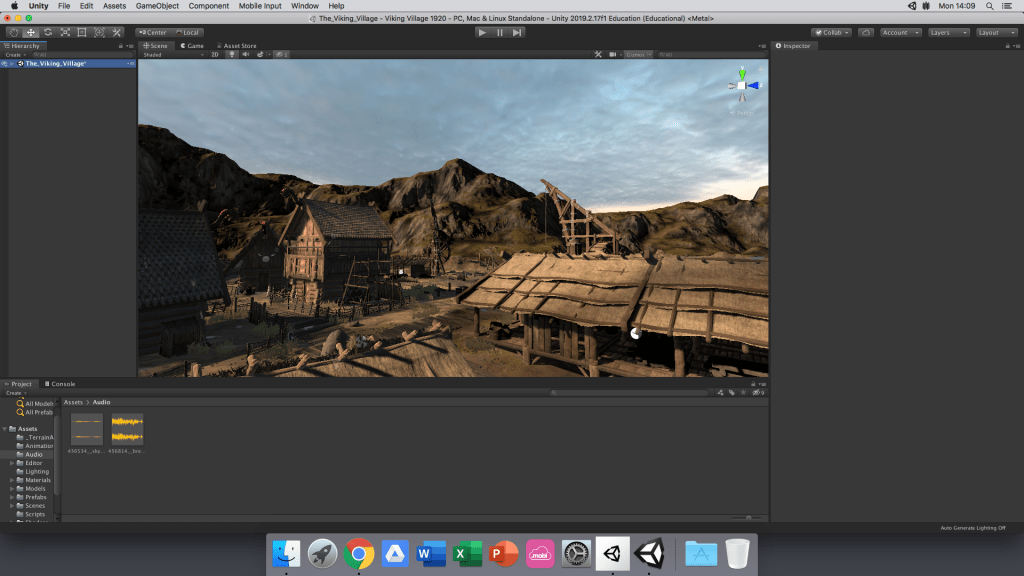Select the Rotate tool
Viewport: 1024px width, 576px height.
[x=48, y=32]
